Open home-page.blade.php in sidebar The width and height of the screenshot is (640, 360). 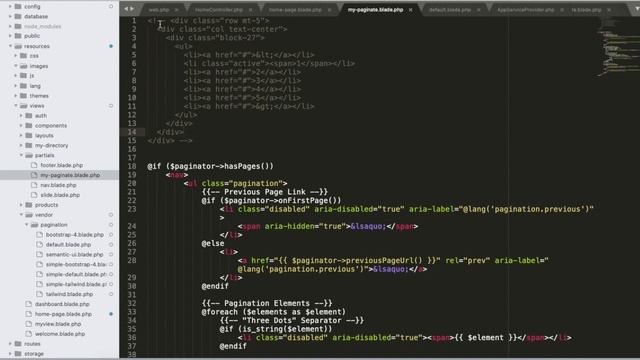(x=63, y=314)
